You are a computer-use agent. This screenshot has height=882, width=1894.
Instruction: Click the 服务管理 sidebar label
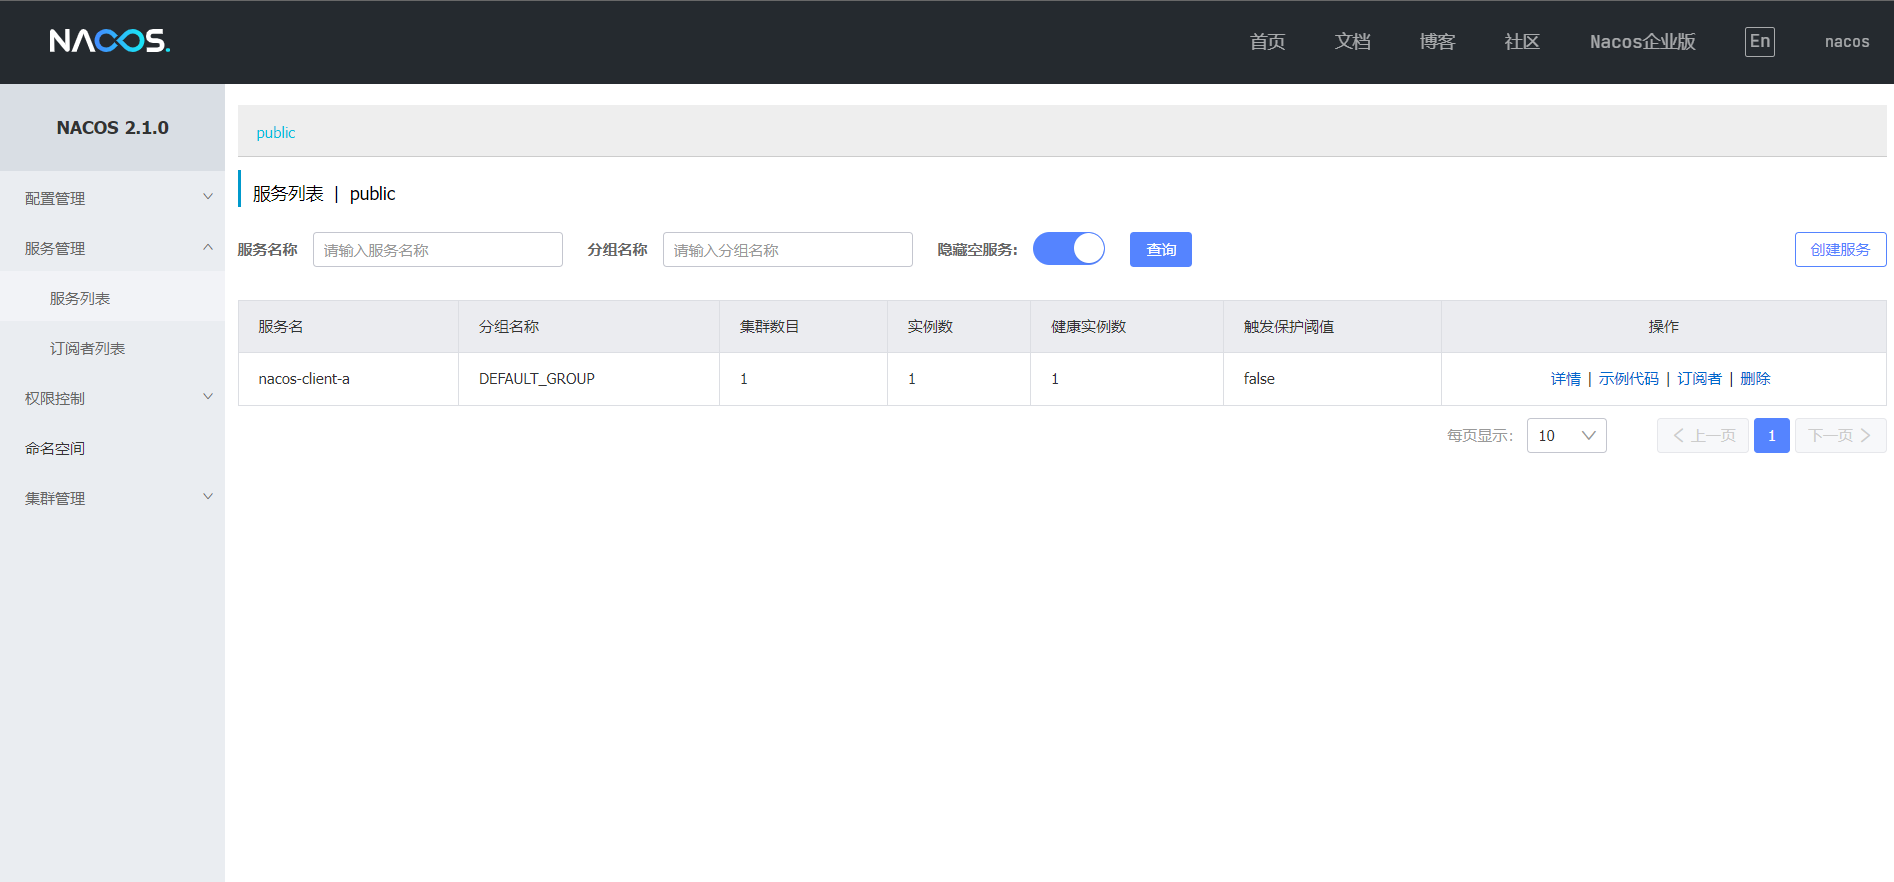(55, 248)
